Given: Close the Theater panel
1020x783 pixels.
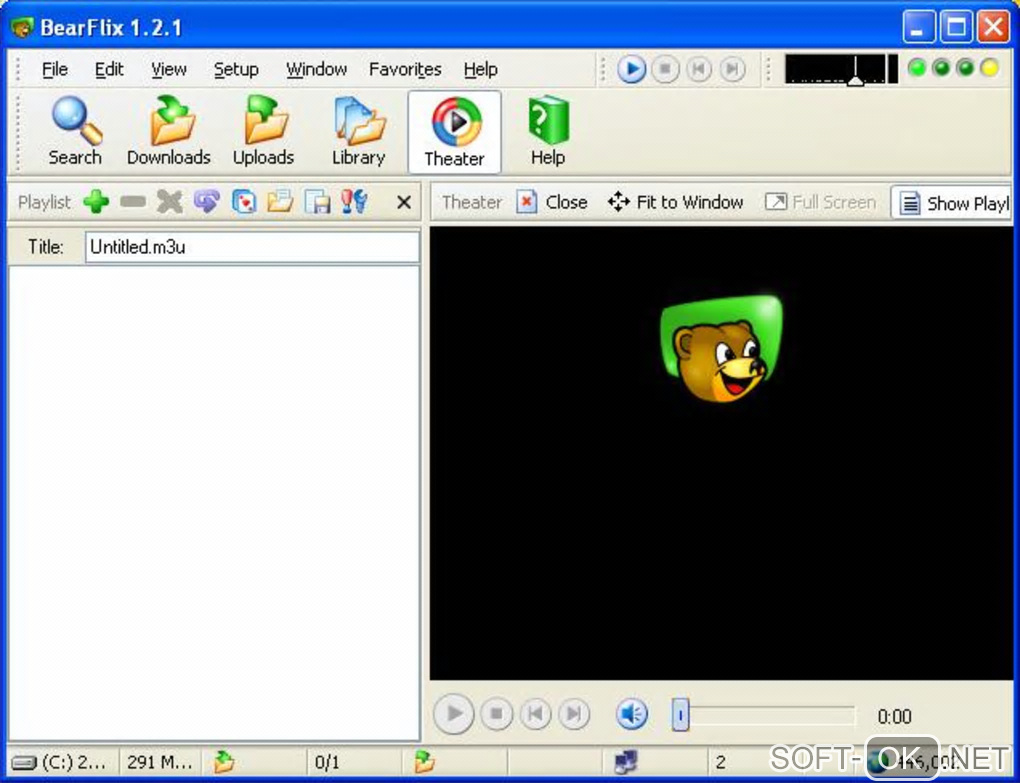Looking at the screenshot, I should click(552, 202).
